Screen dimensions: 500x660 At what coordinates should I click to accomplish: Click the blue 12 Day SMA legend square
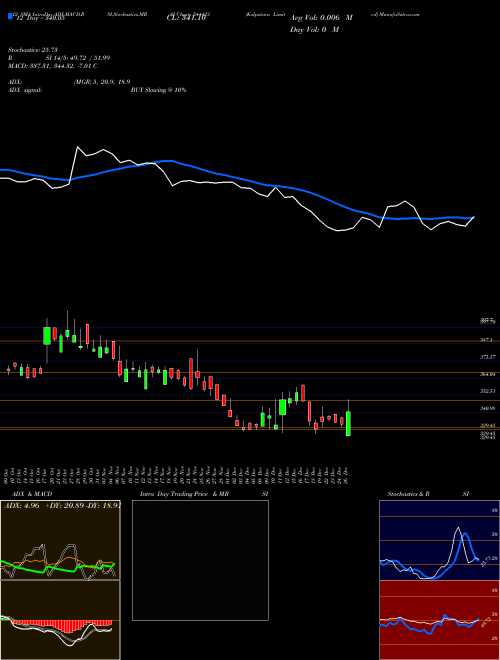11,16
